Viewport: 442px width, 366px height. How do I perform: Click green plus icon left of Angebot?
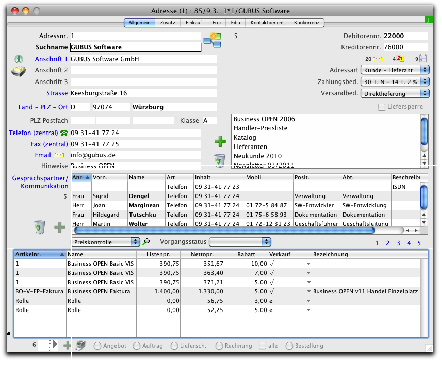coord(67,345)
